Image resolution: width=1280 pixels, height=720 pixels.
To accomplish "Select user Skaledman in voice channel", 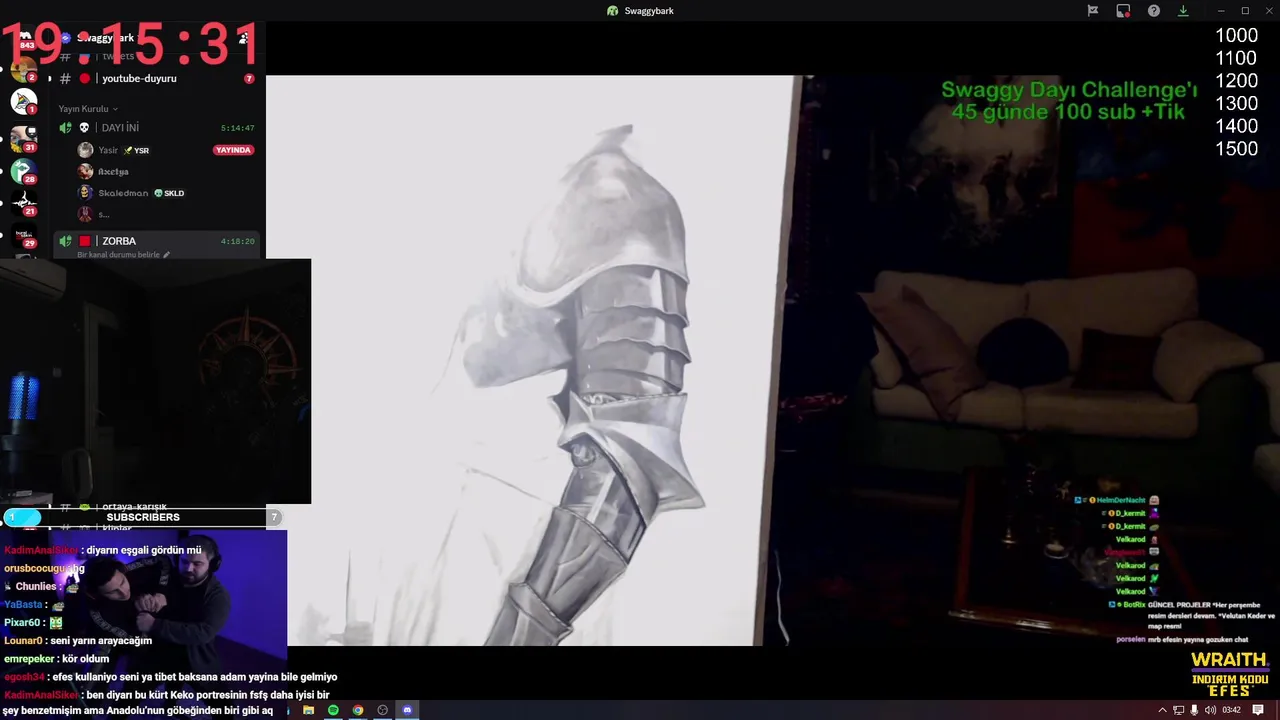I will pos(123,193).
